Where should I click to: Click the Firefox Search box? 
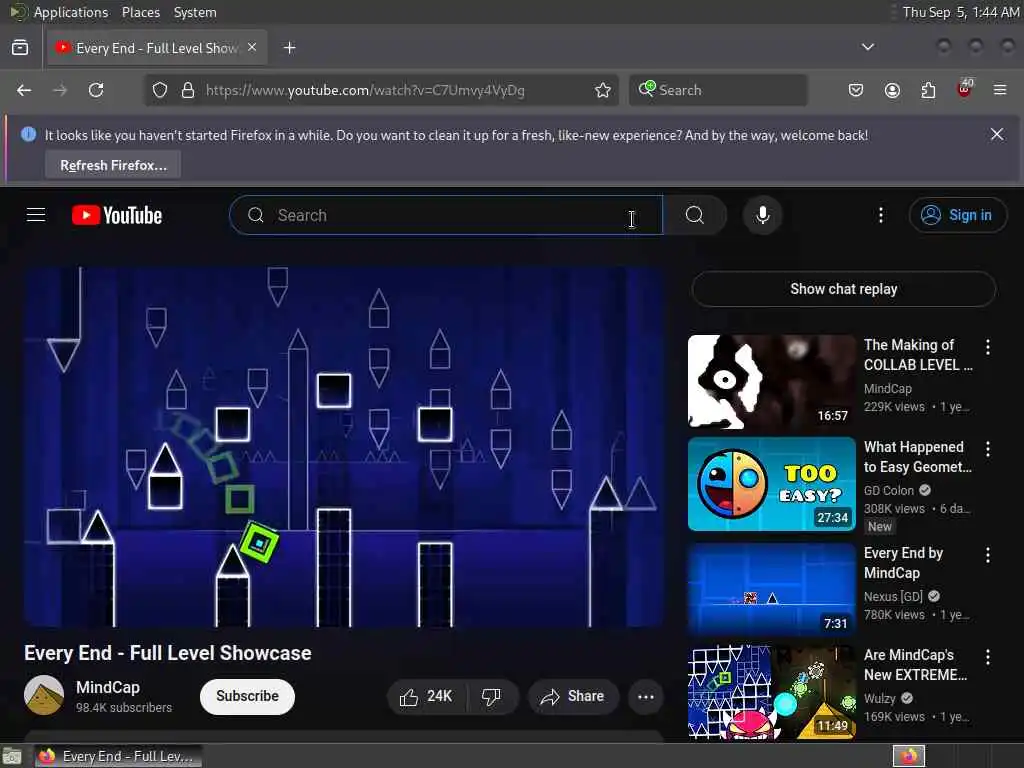718,90
